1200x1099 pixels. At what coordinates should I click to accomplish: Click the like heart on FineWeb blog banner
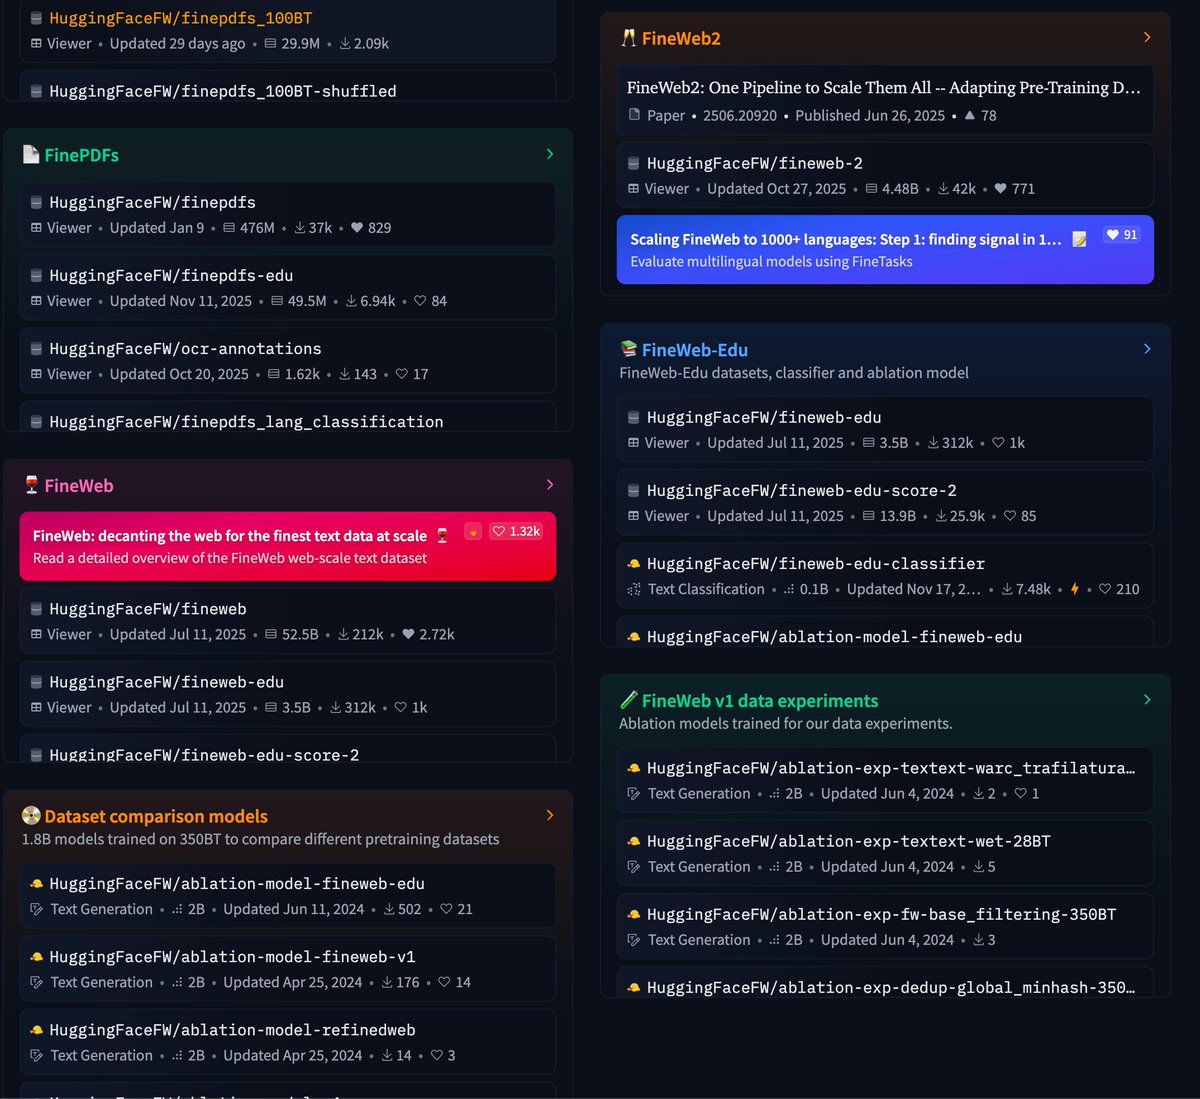pos(499,531)
